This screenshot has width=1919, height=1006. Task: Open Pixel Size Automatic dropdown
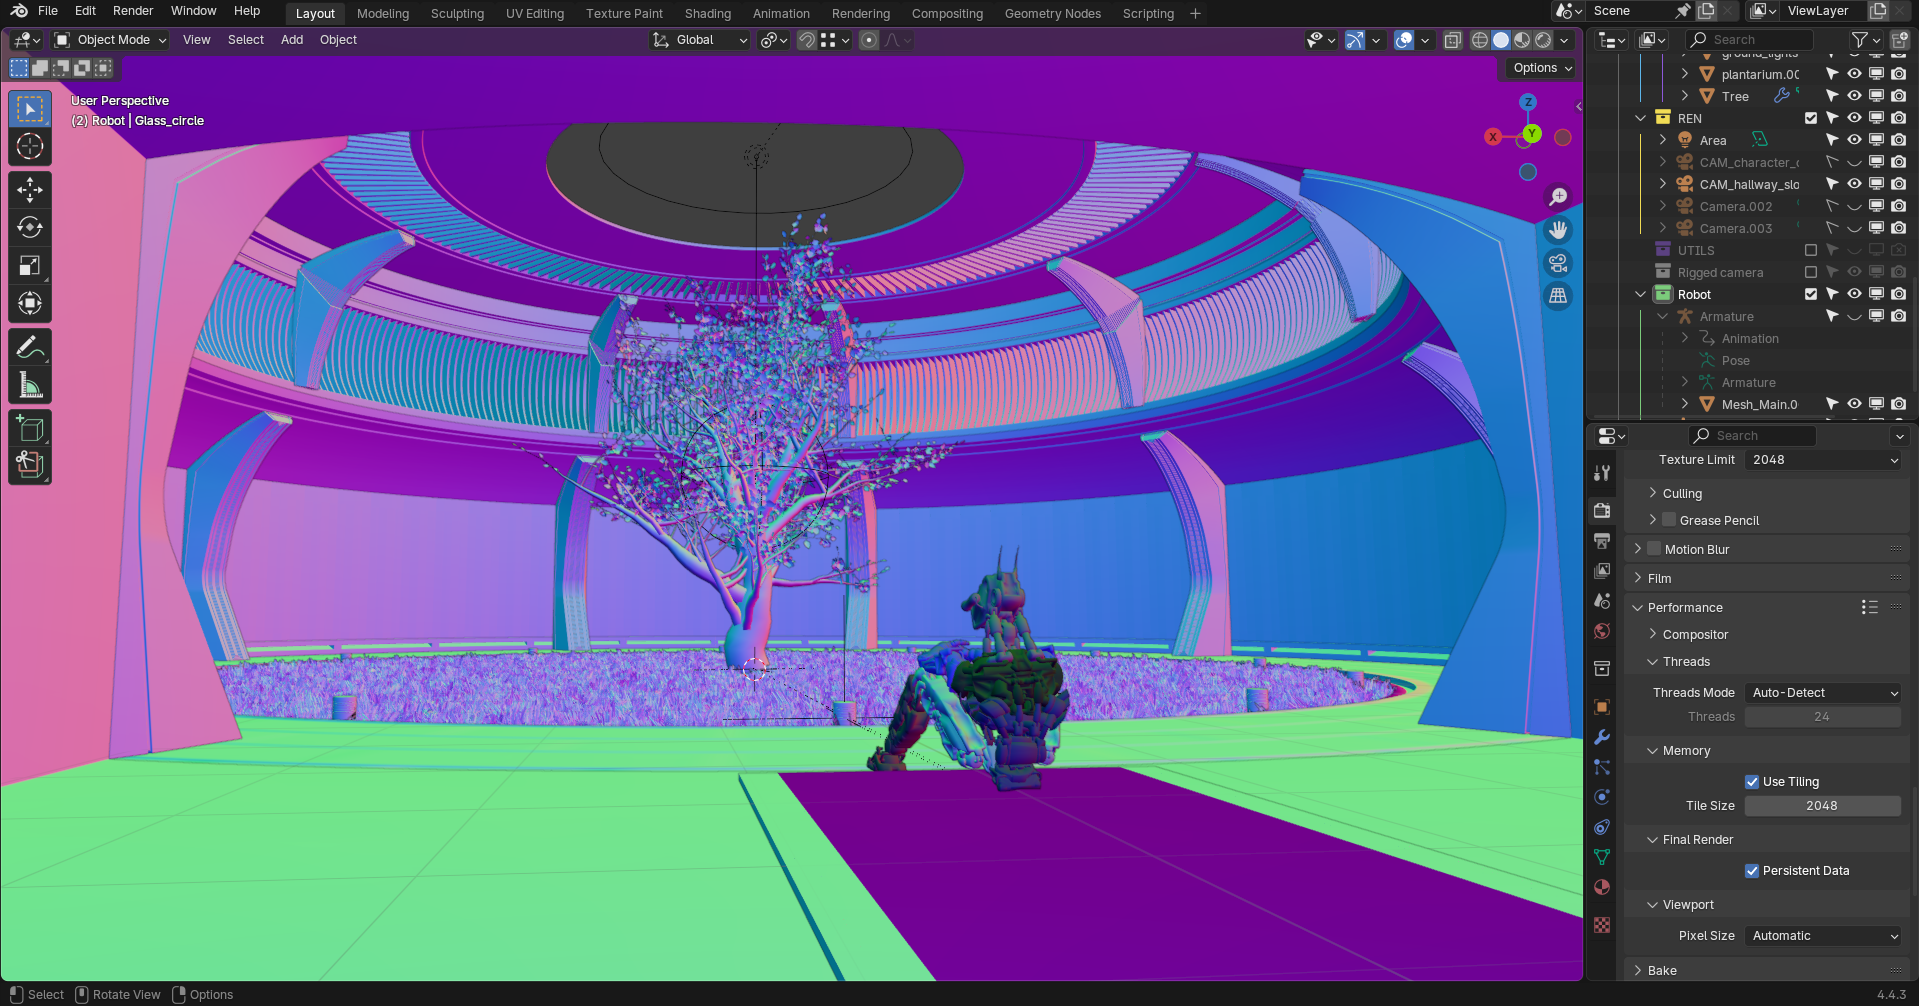coord(1823,936)
